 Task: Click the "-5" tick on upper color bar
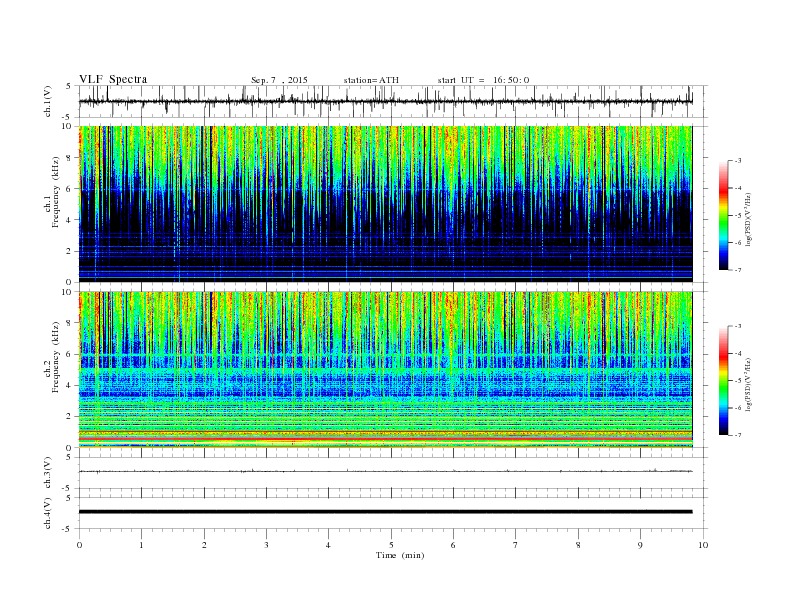pyautogui.click(x=737, y=215)
